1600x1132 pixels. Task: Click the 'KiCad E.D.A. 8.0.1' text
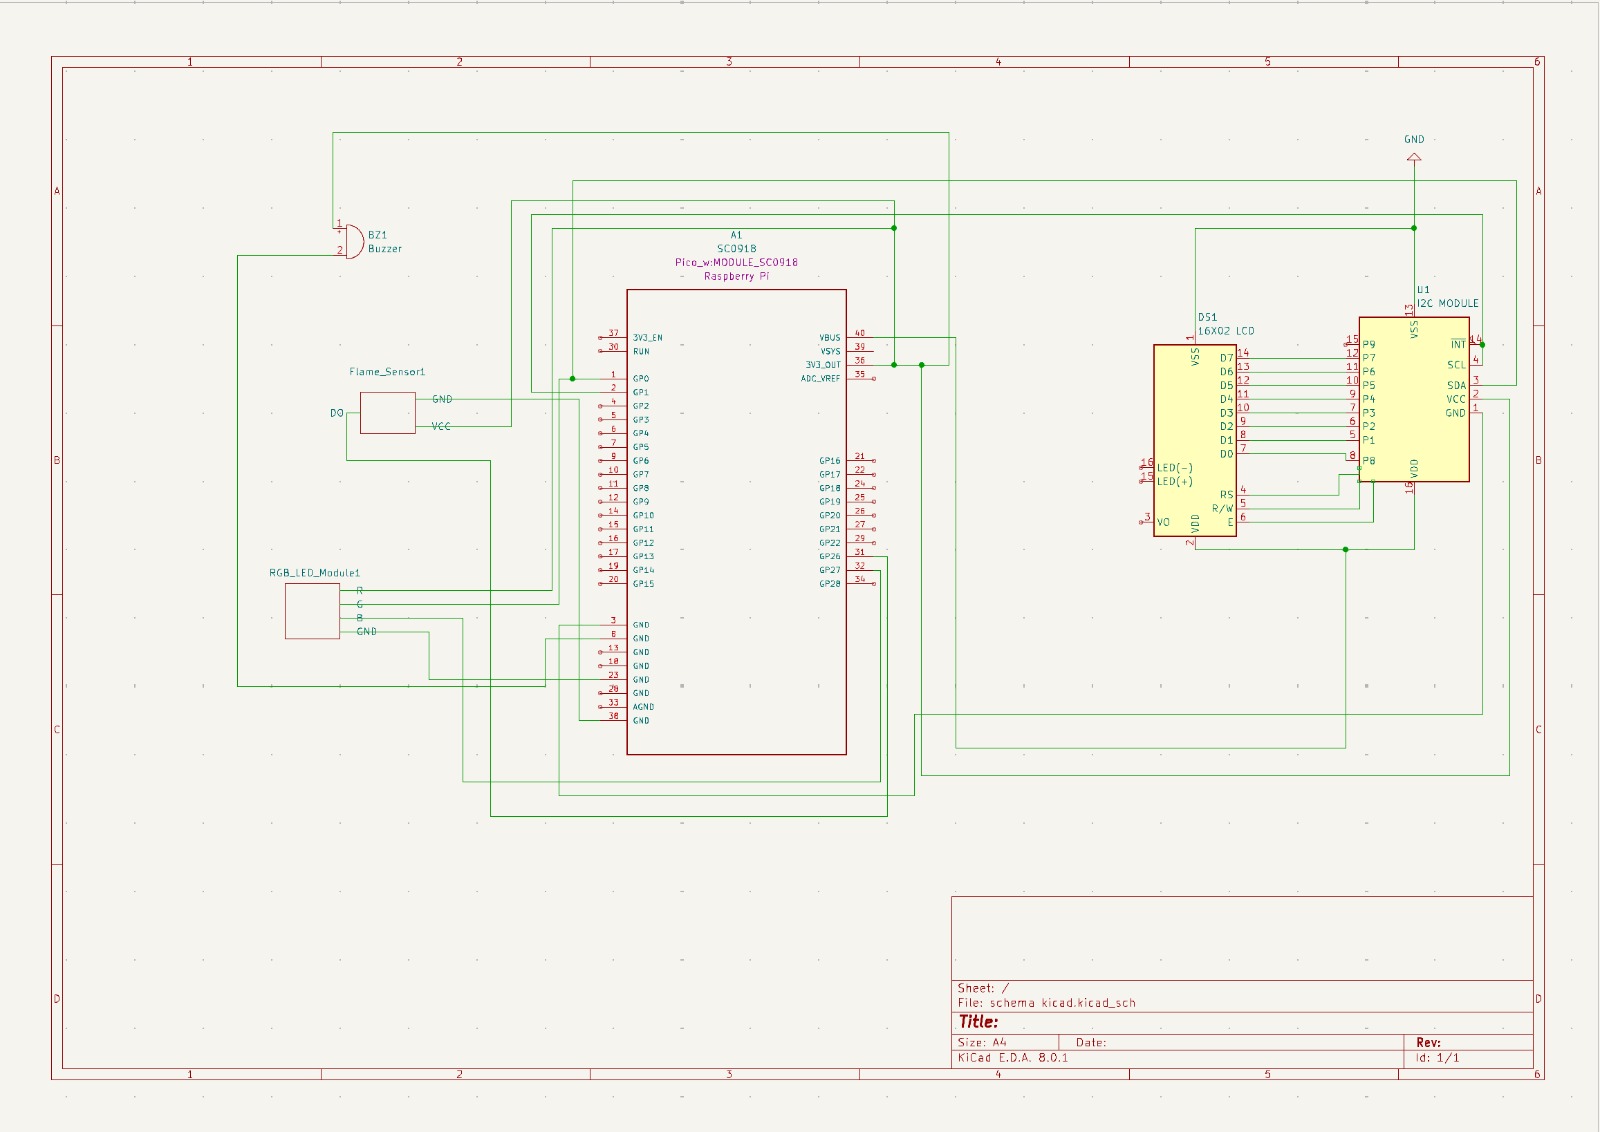(1013, 1057)
